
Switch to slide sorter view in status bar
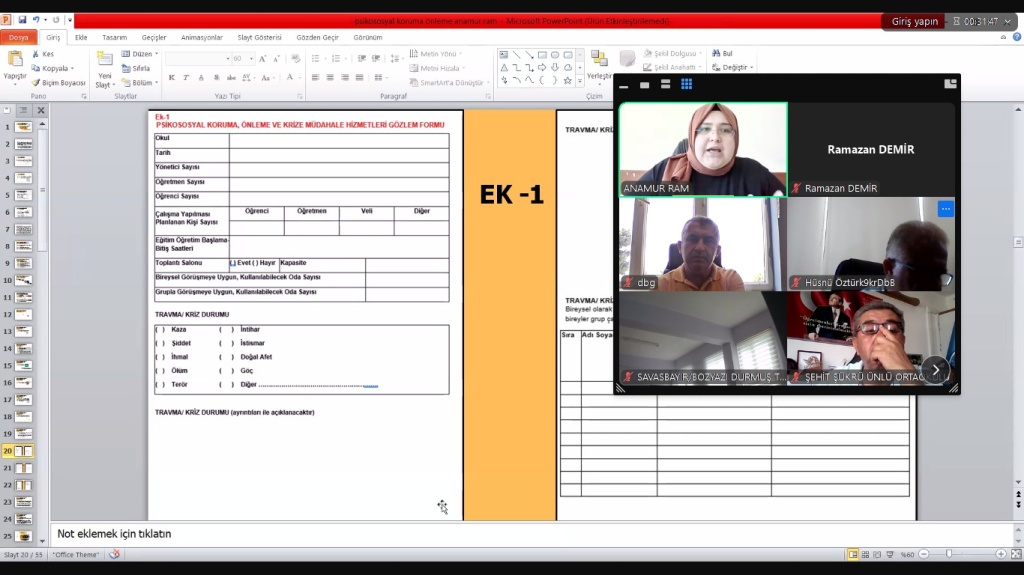[x=866, y=554]
